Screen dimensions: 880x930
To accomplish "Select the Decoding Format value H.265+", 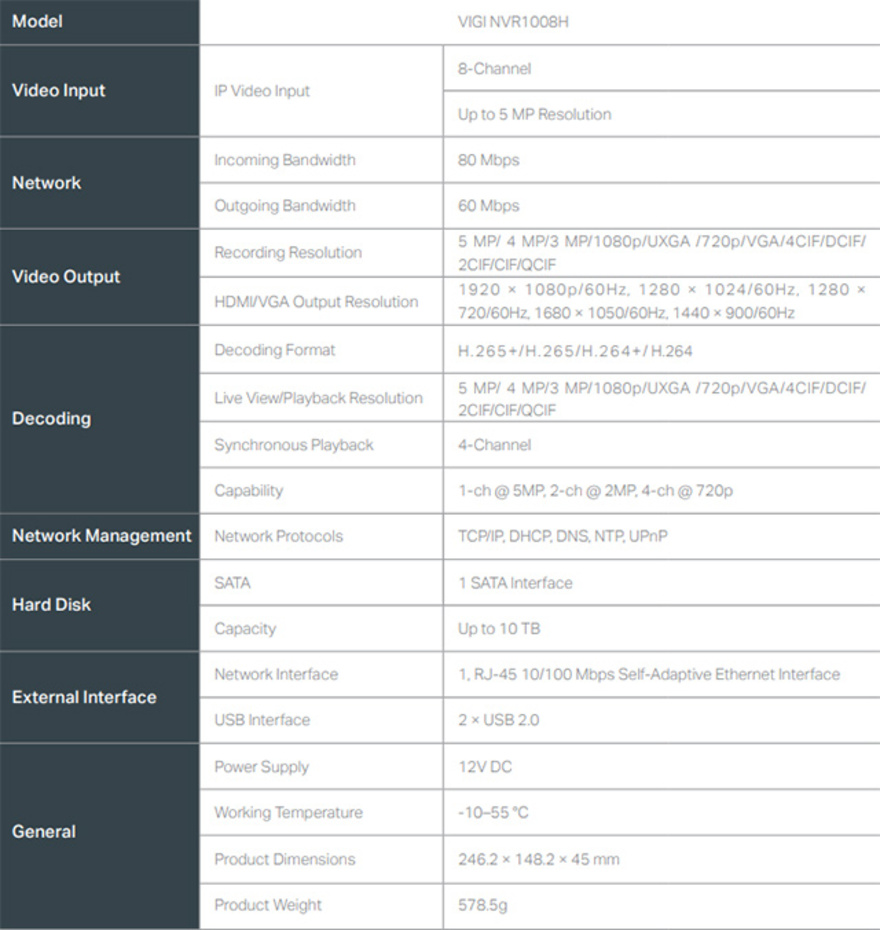I will pos(575,351).
